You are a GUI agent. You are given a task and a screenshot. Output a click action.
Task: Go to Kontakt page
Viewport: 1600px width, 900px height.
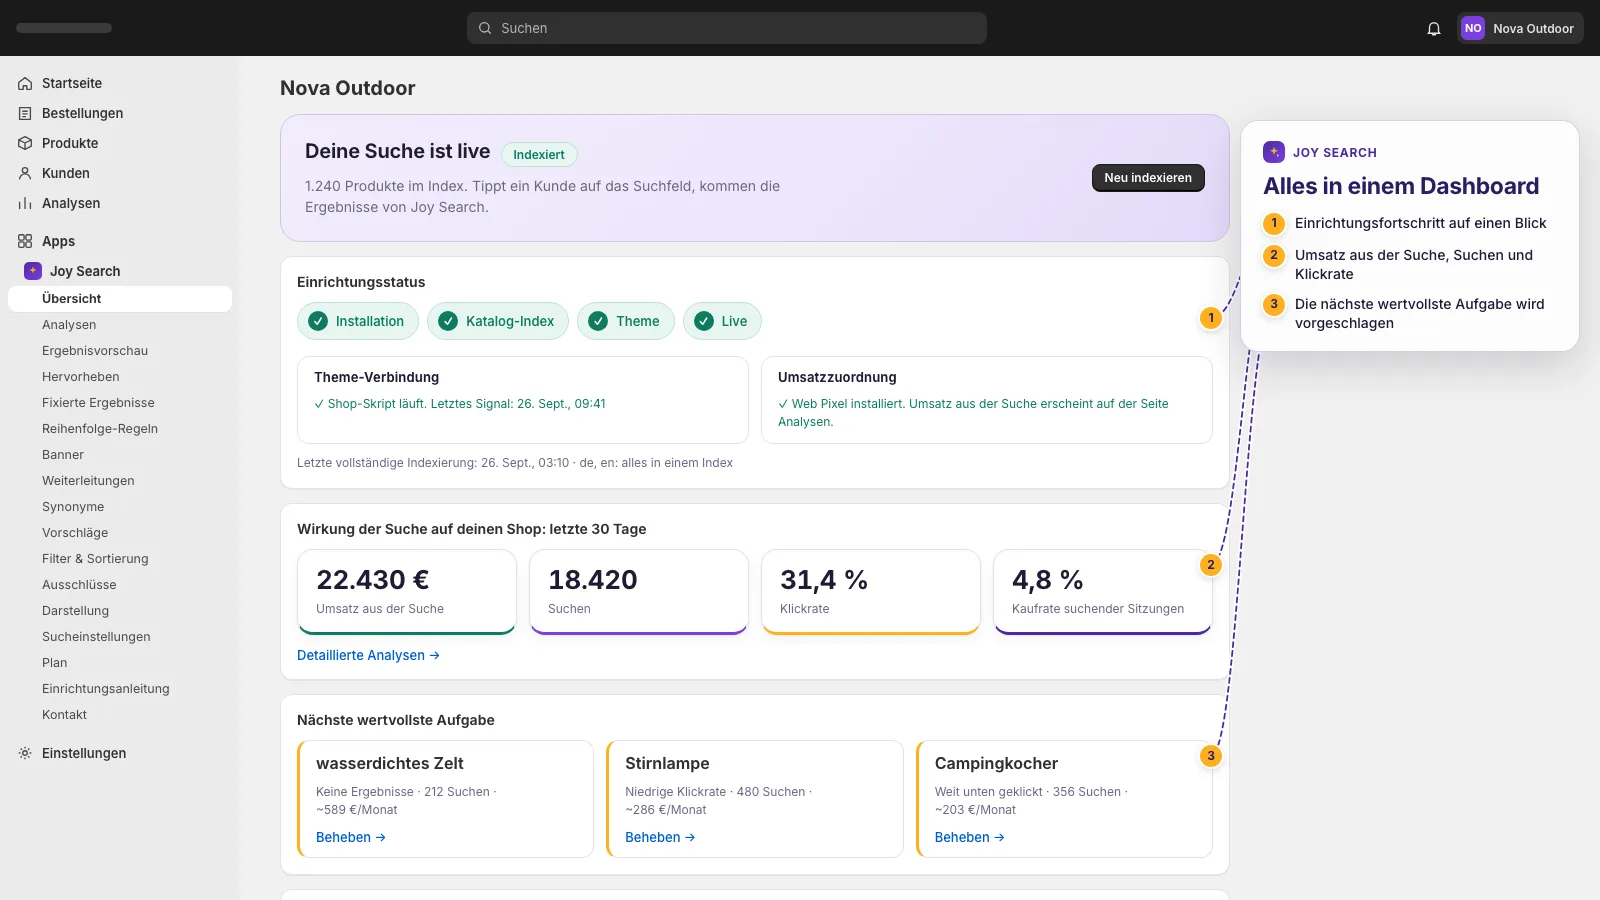[120, 715]
